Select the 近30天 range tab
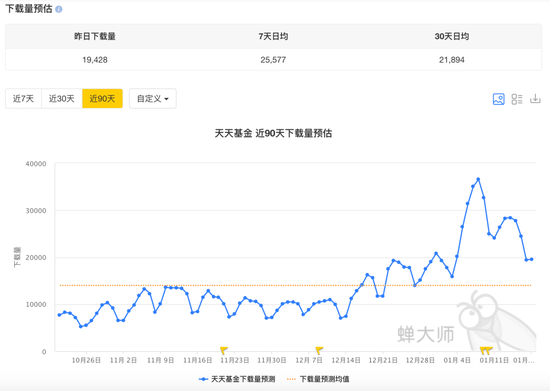The image size is (550, 391). (62, 99)
